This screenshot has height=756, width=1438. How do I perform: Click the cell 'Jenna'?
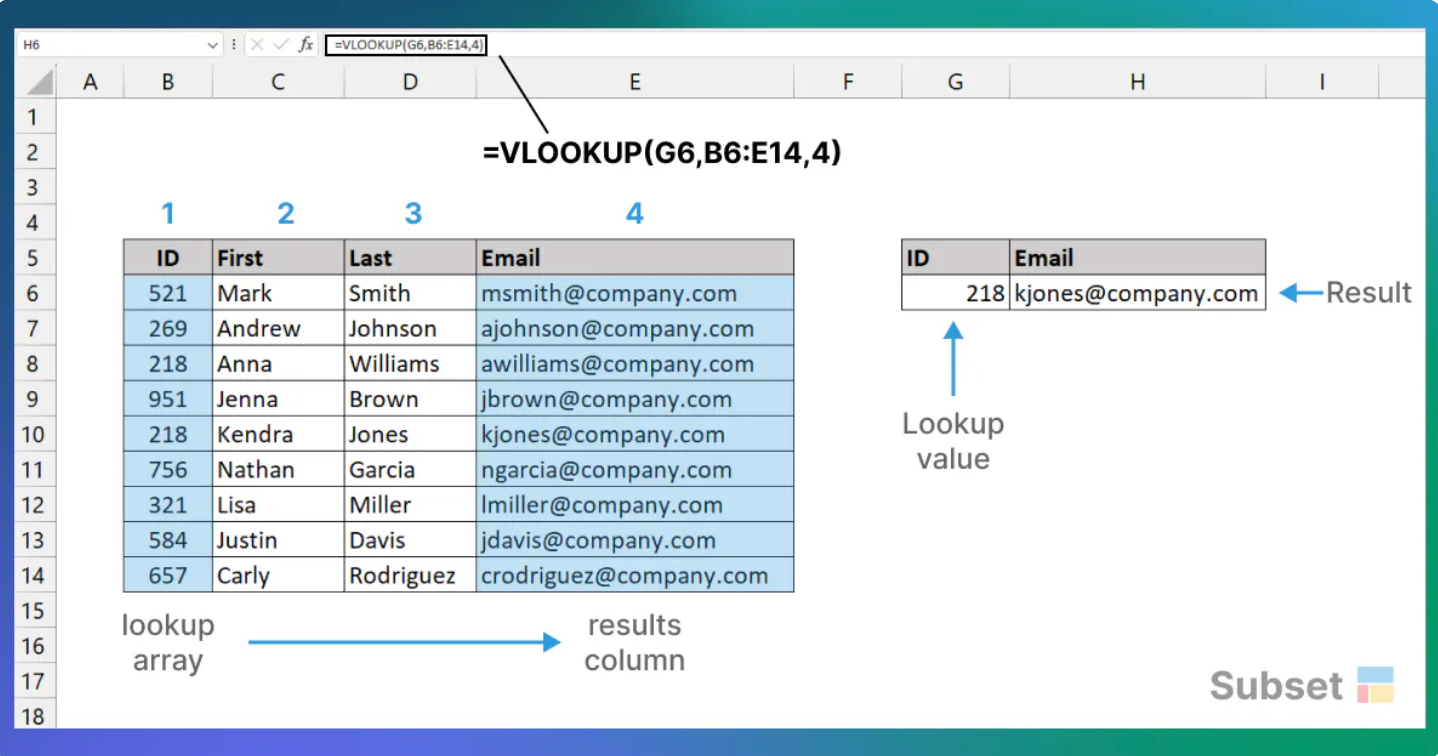279,399
